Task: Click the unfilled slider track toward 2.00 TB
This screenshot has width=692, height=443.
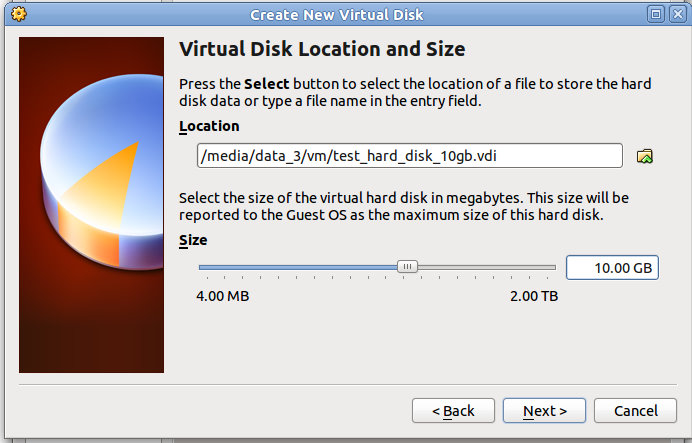Action: 486,267
